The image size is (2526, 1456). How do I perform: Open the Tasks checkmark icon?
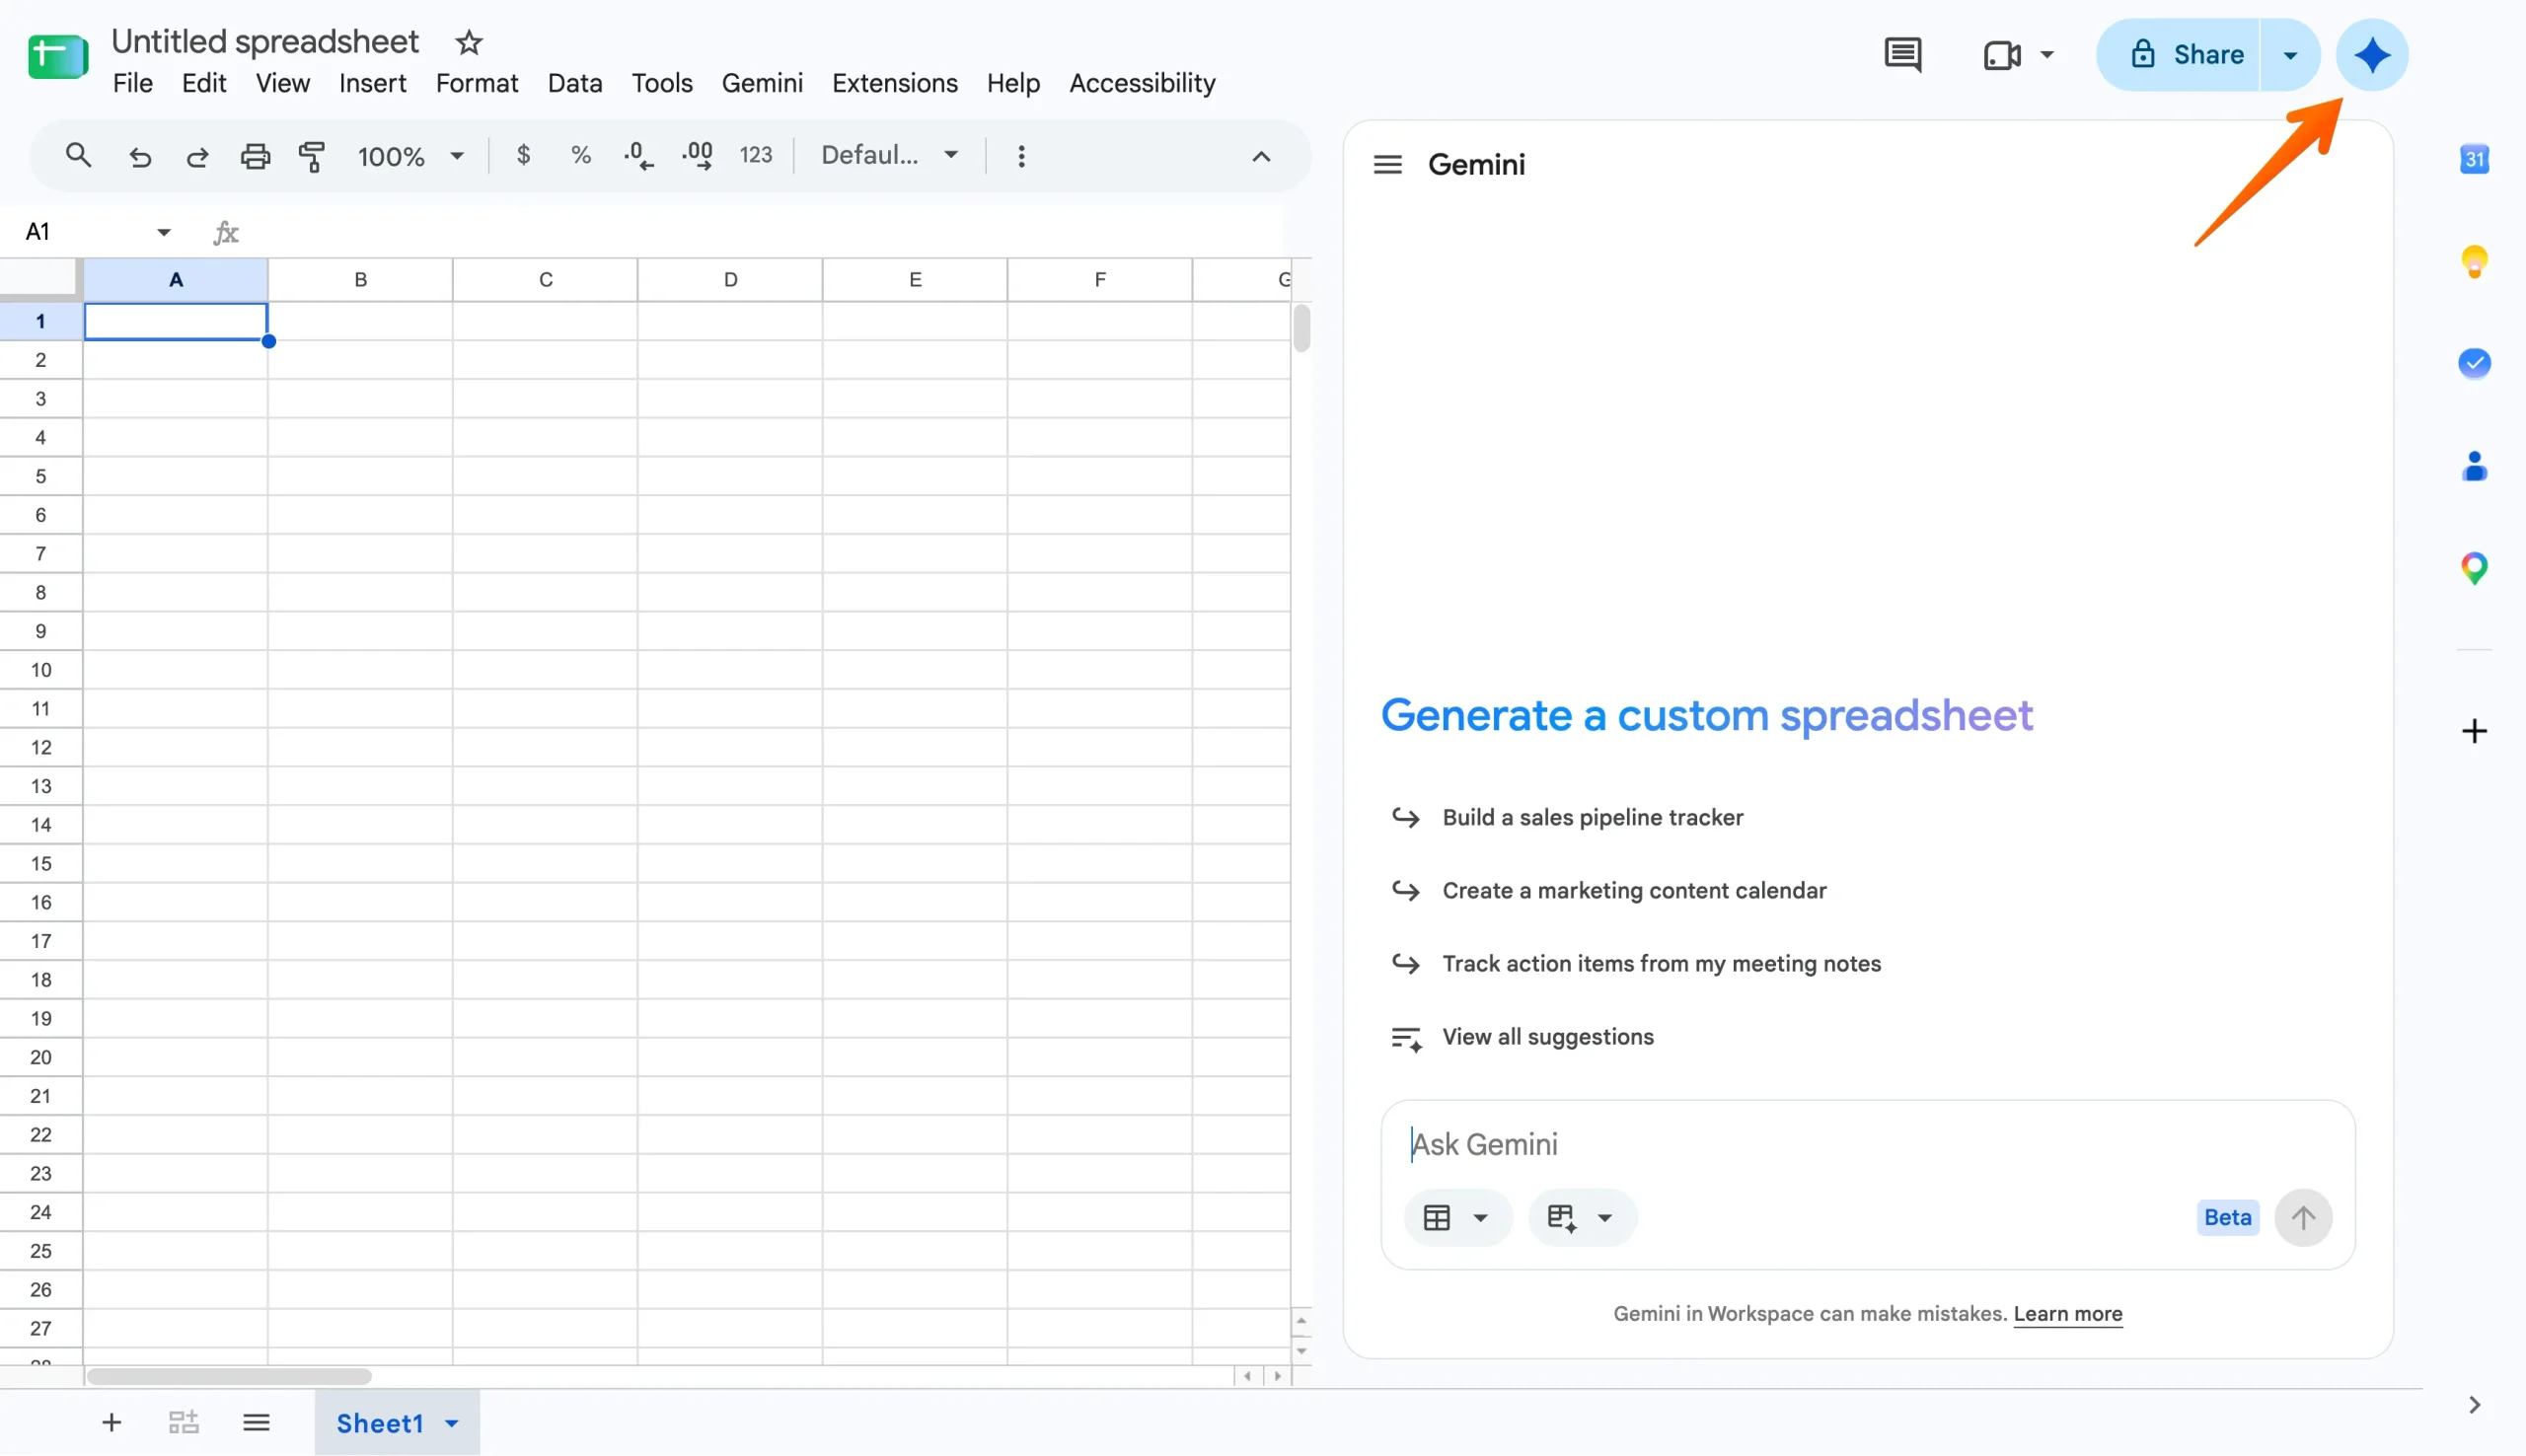click(2474, 363)
